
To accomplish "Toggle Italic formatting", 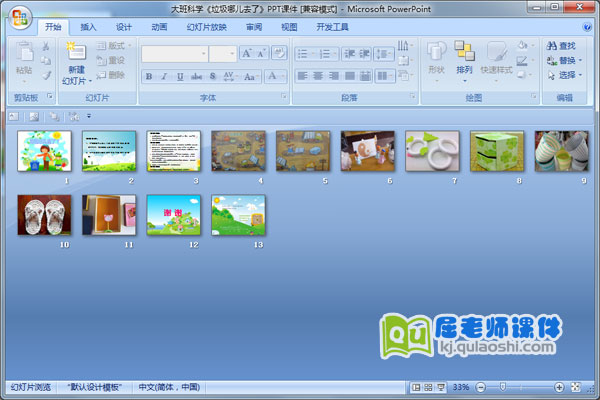I will [164, 76].
